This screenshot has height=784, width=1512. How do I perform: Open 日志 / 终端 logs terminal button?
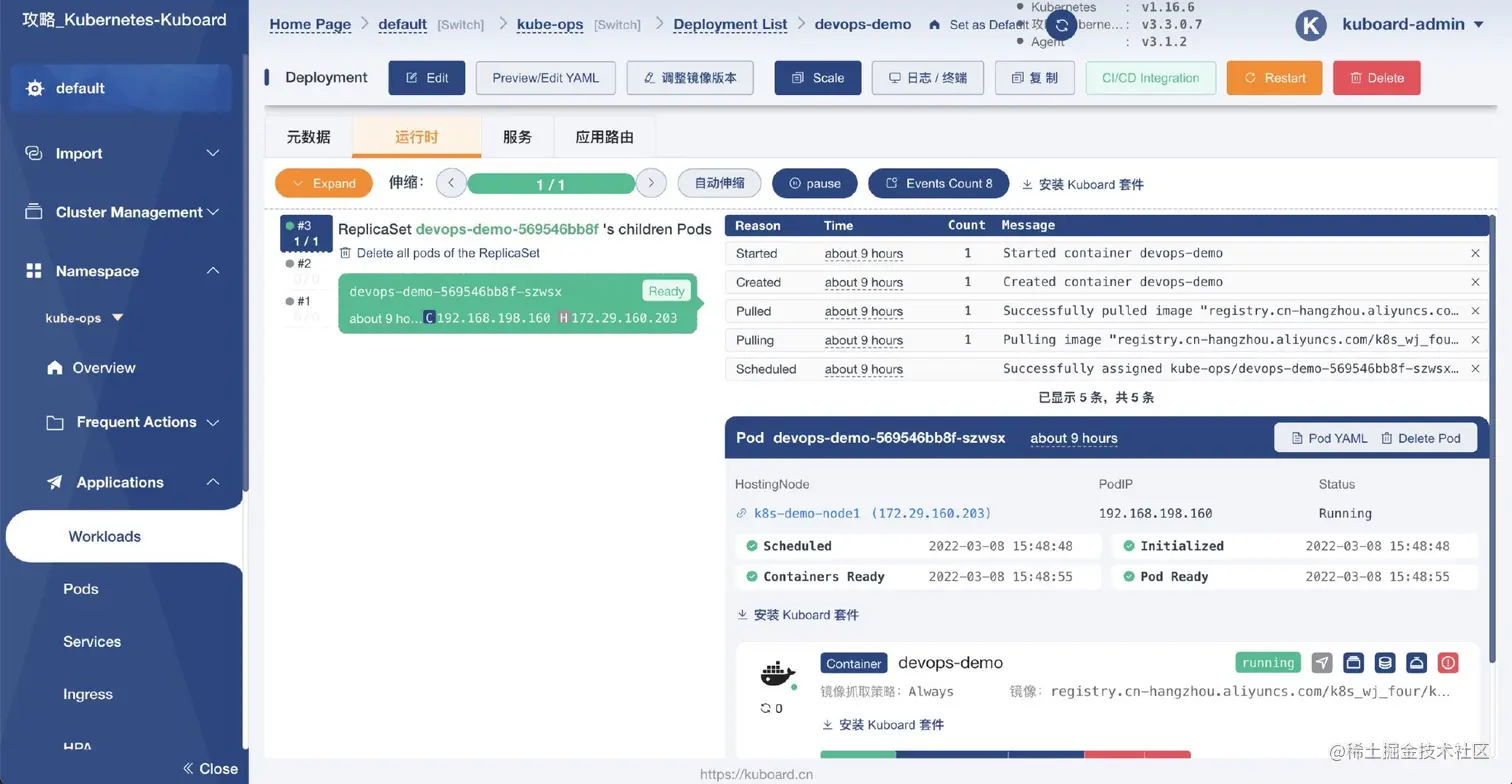pyautogui.click(x=928, y=78)
